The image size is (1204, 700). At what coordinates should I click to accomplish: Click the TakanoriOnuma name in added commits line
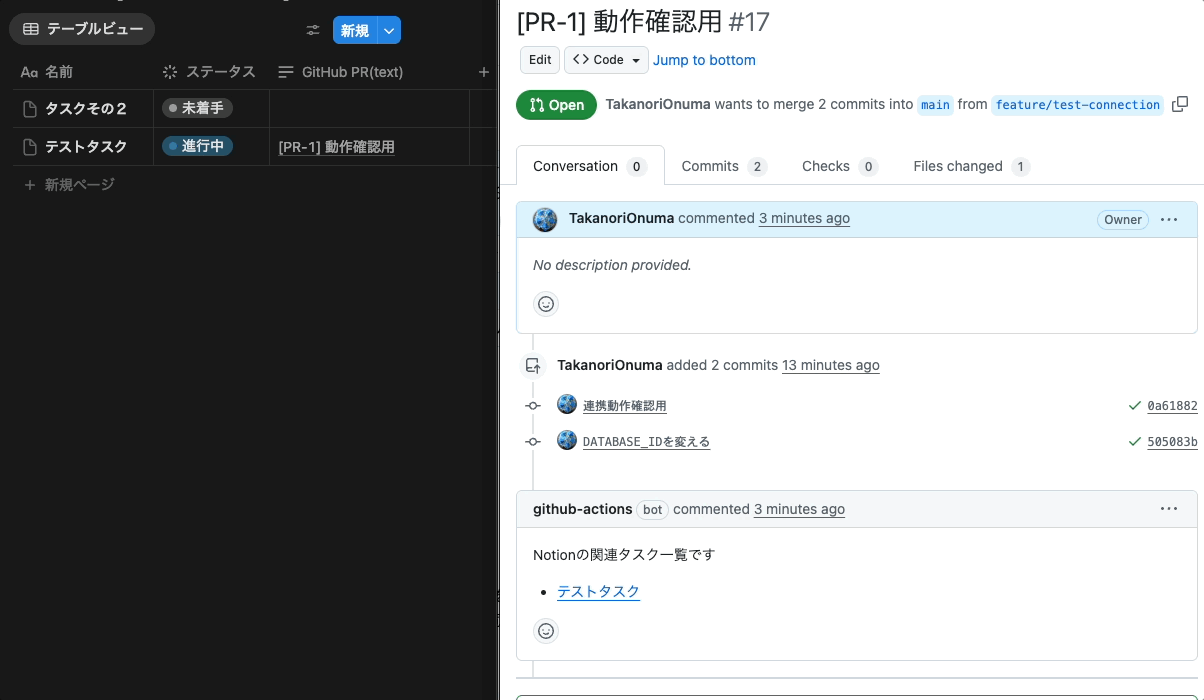[x=610, y=365]
